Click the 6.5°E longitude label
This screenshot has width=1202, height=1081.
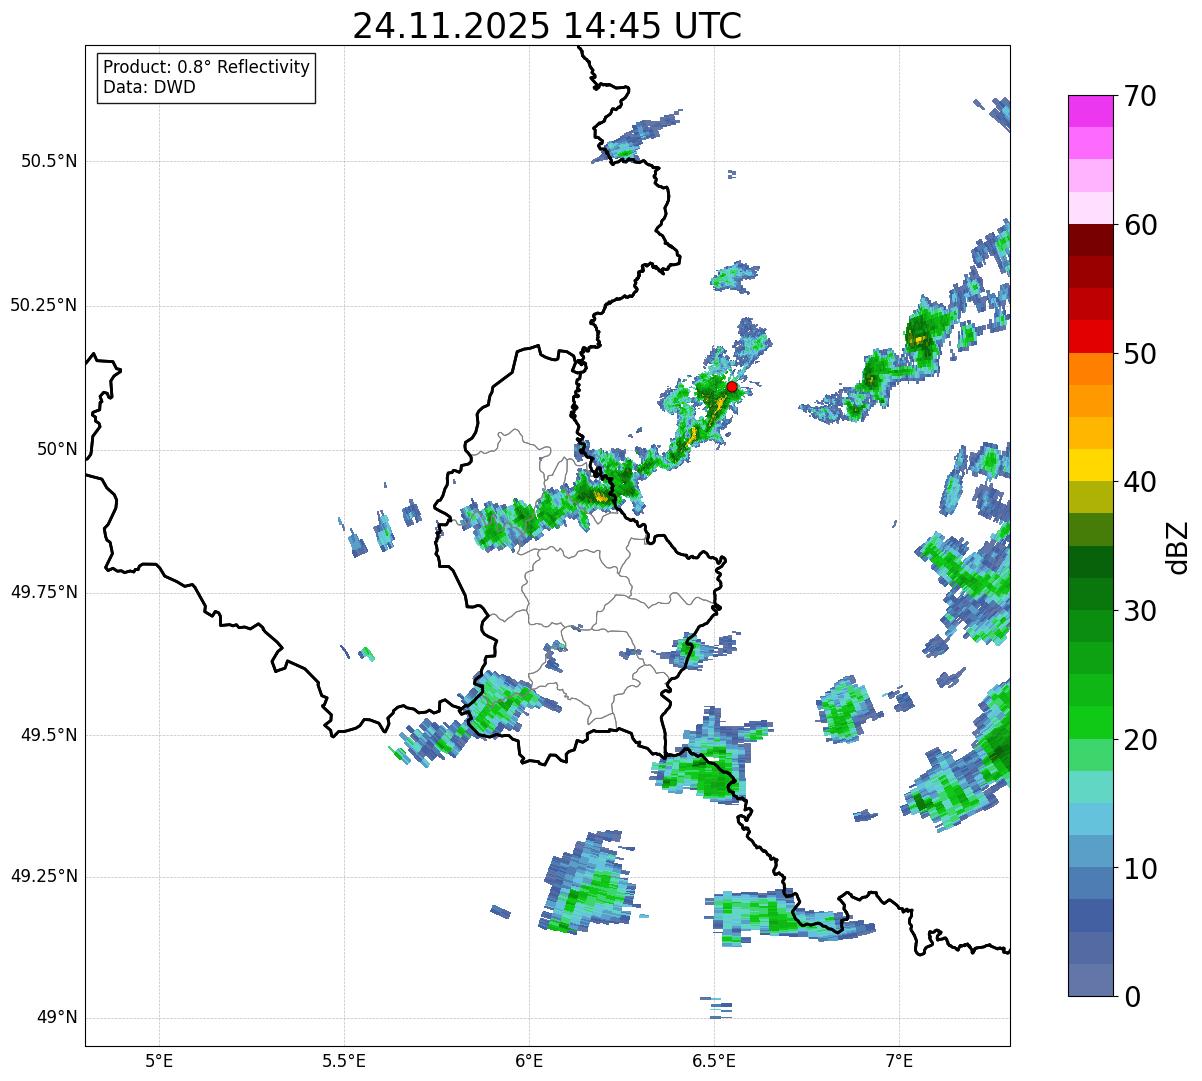(714, 1060)
